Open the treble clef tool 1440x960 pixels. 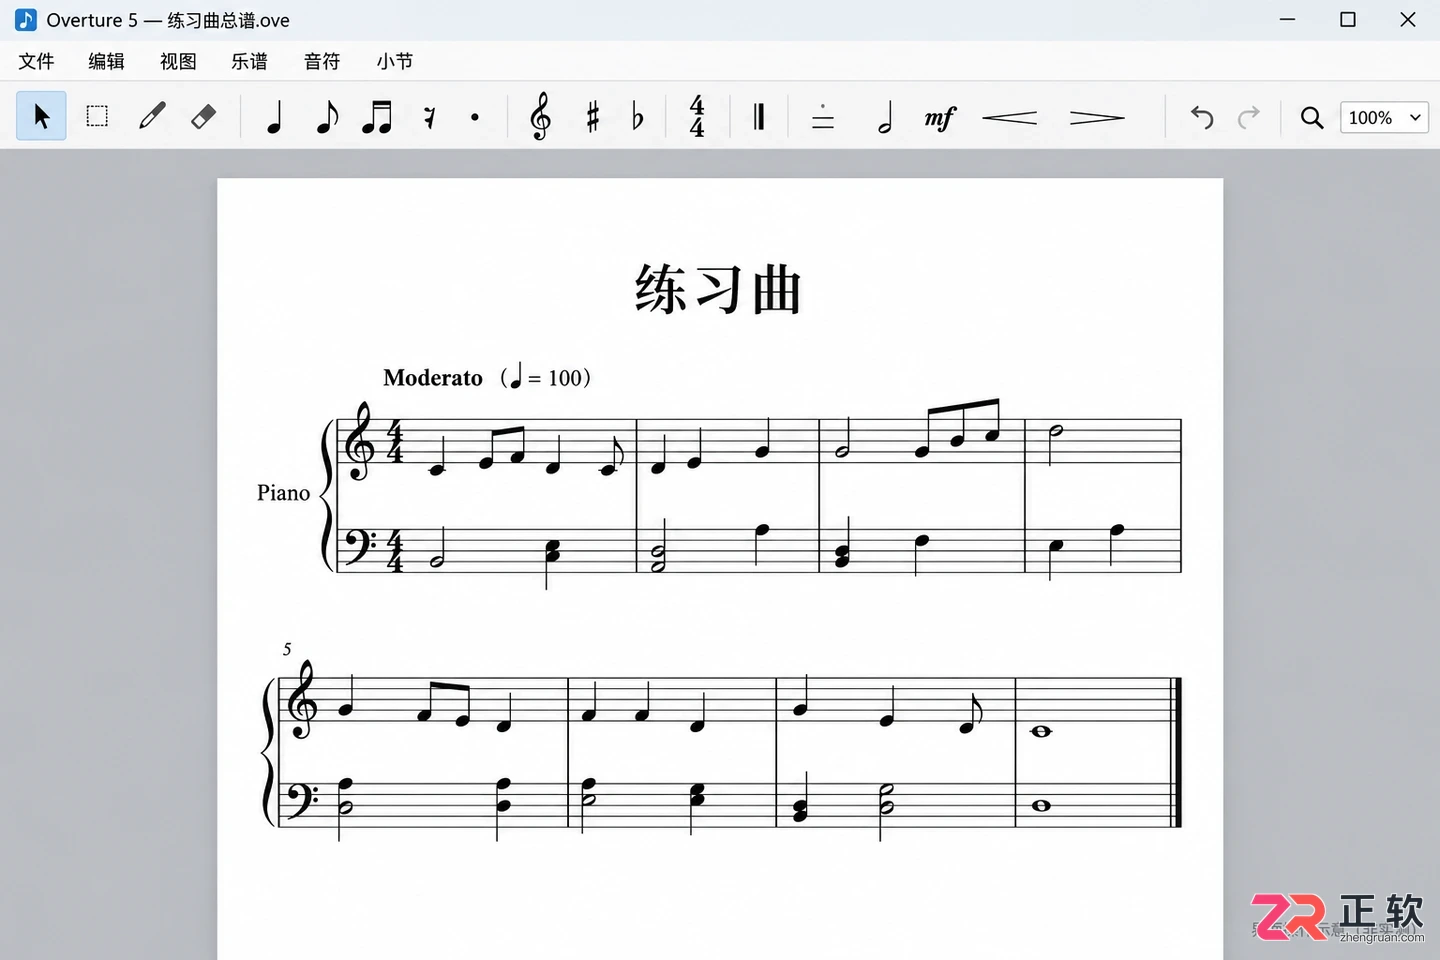pos(540,117)
